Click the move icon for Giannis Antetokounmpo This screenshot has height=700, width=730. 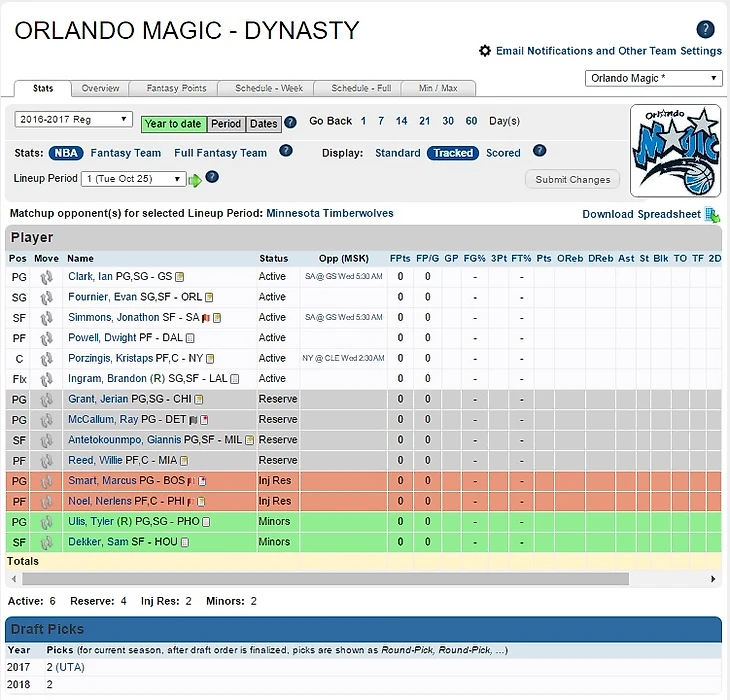(x=47, y=441)
